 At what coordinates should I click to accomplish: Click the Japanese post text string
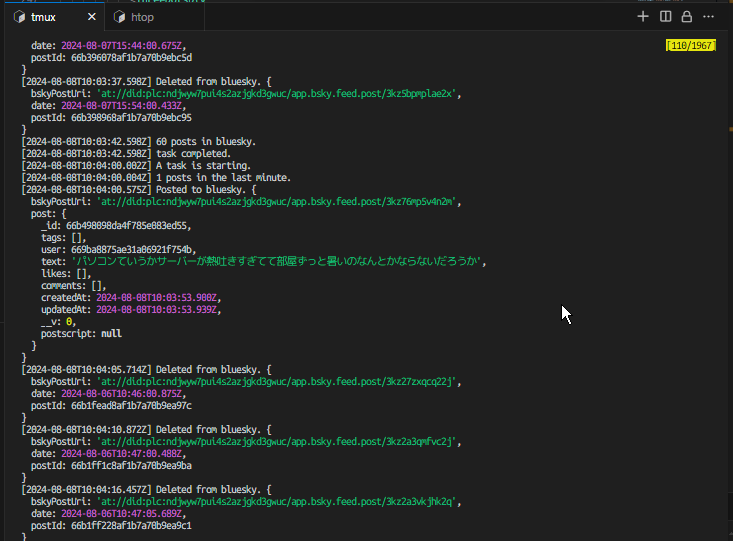click(276, 261)
